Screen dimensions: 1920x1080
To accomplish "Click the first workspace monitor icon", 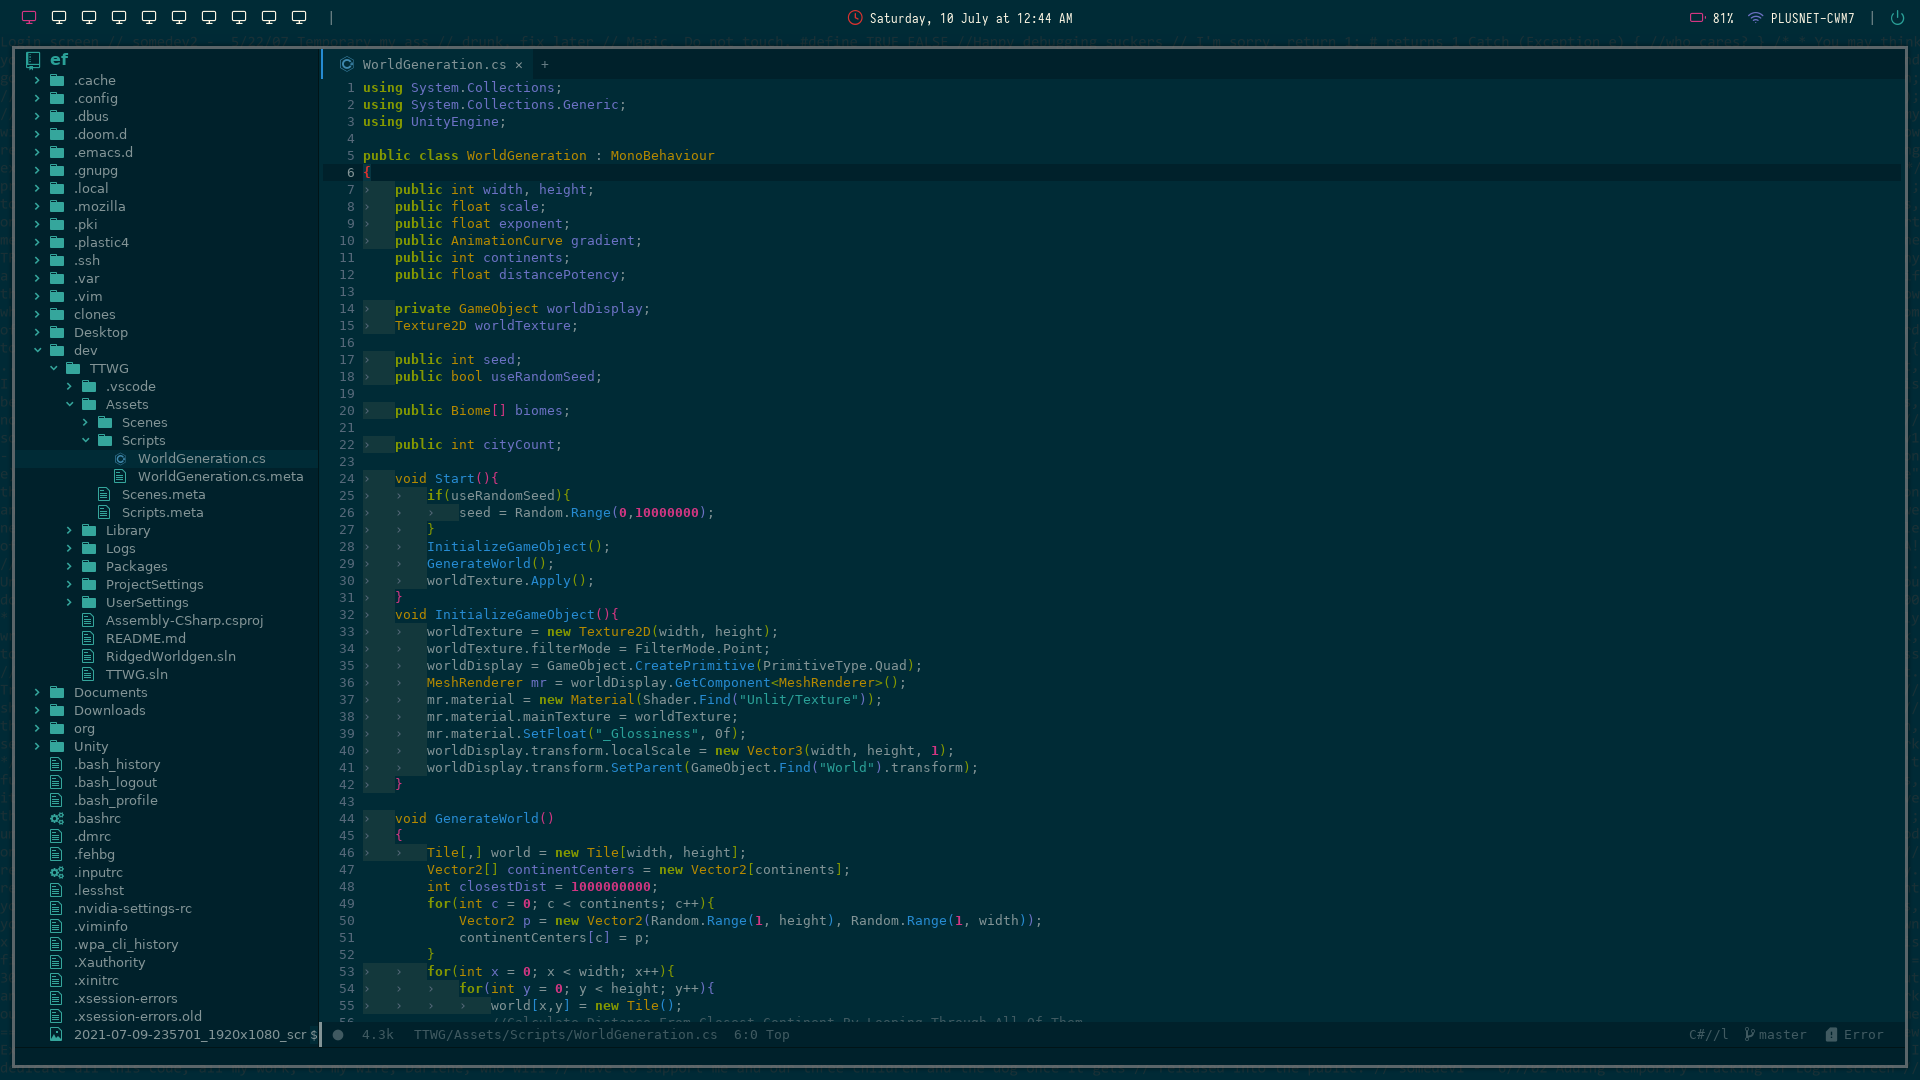I will (x=29, y=17).
